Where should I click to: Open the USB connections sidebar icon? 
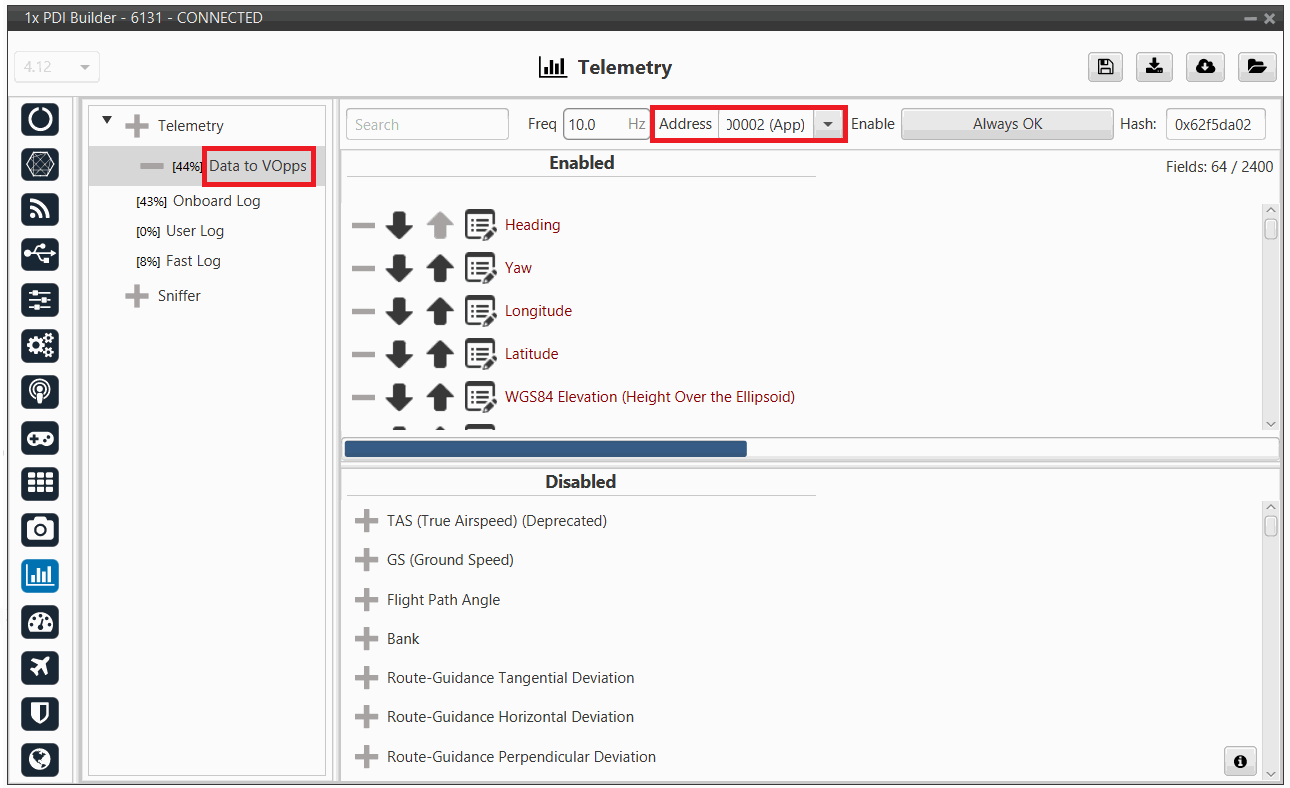(40, 254)
